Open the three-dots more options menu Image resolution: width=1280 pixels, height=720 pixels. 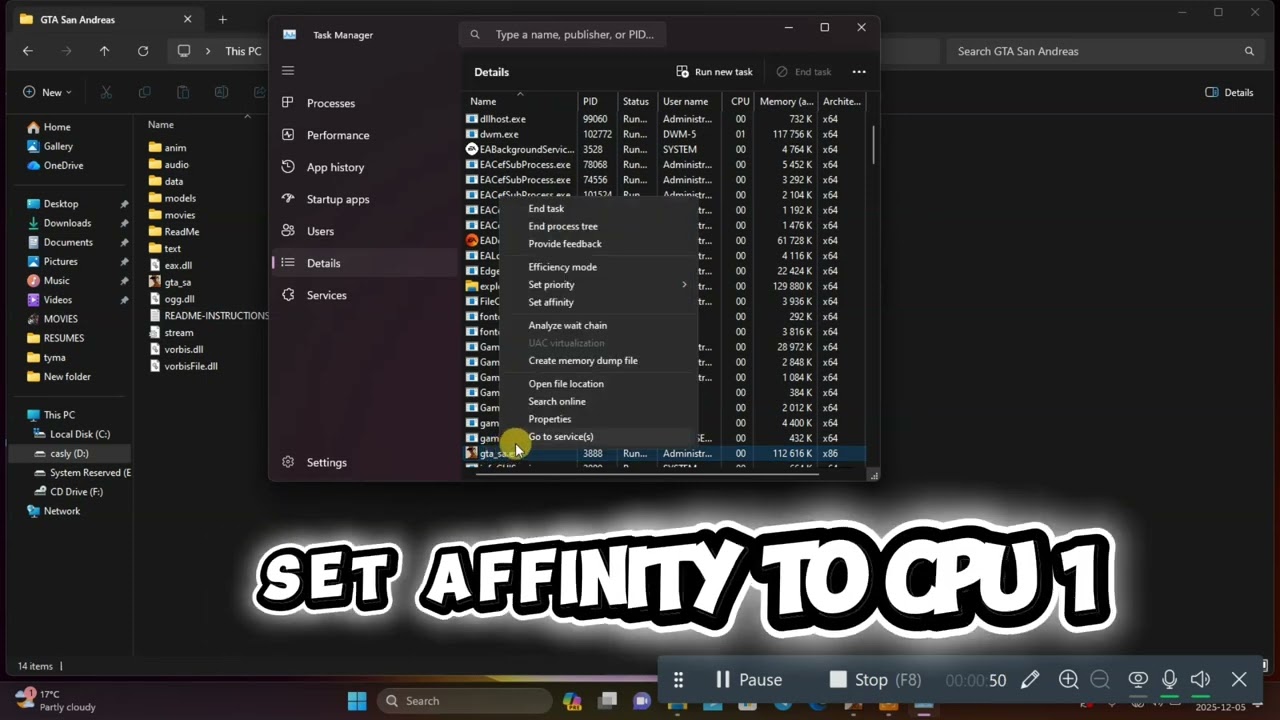[859, 72]
